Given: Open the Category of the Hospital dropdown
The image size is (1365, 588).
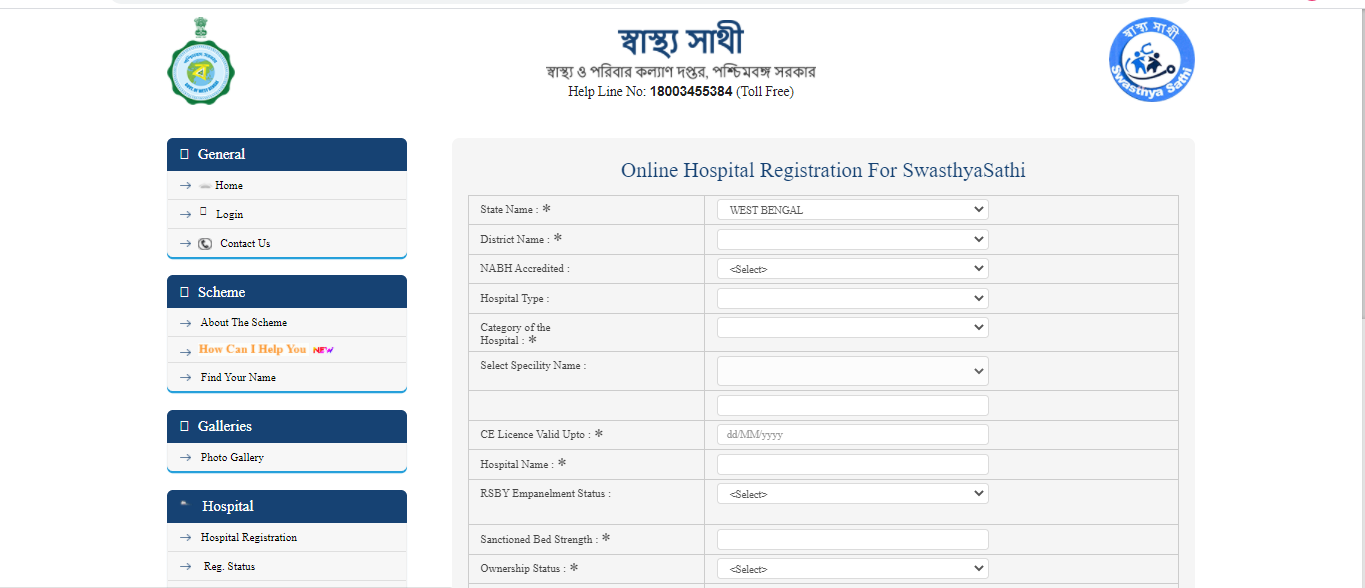Looking at the screenshot, I should pos(853,328).
